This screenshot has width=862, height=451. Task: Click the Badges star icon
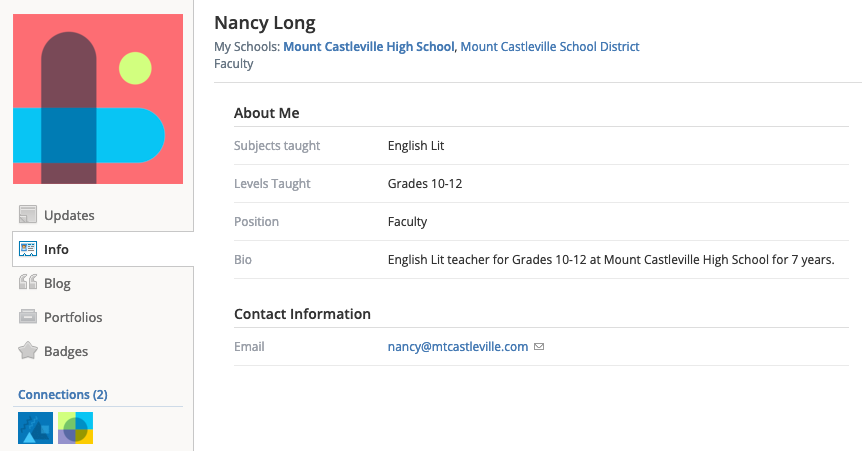click(x=28, y=351)
